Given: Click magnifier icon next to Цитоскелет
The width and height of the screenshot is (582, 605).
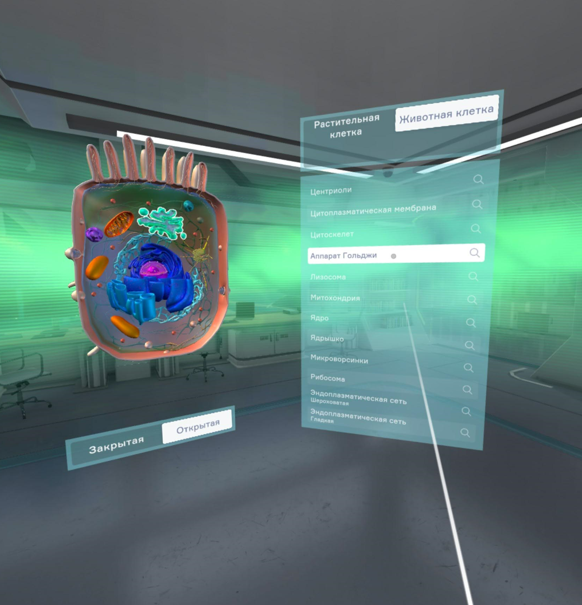Looking at the screenshot, I should tap(476, 229).
